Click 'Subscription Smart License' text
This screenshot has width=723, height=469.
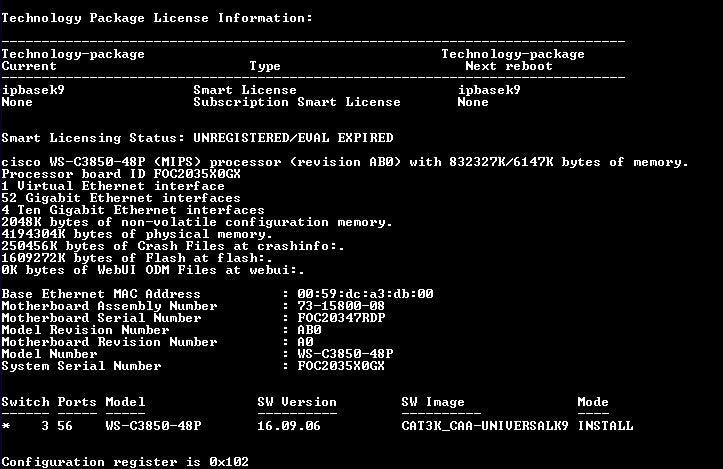click(297, 102)
